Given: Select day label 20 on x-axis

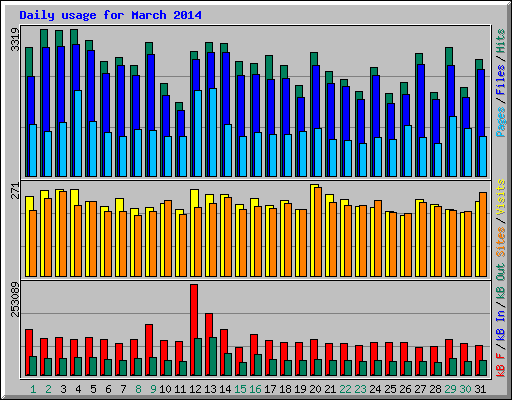Looking at the screenshot, I should 315,389.
